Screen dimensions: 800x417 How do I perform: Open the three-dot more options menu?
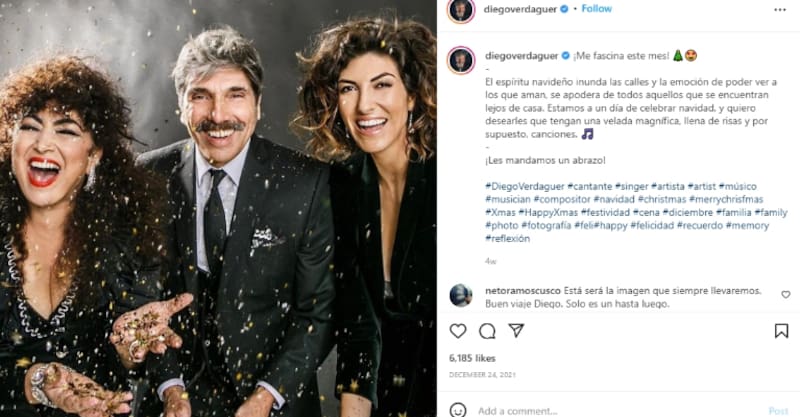coord(780,9)
